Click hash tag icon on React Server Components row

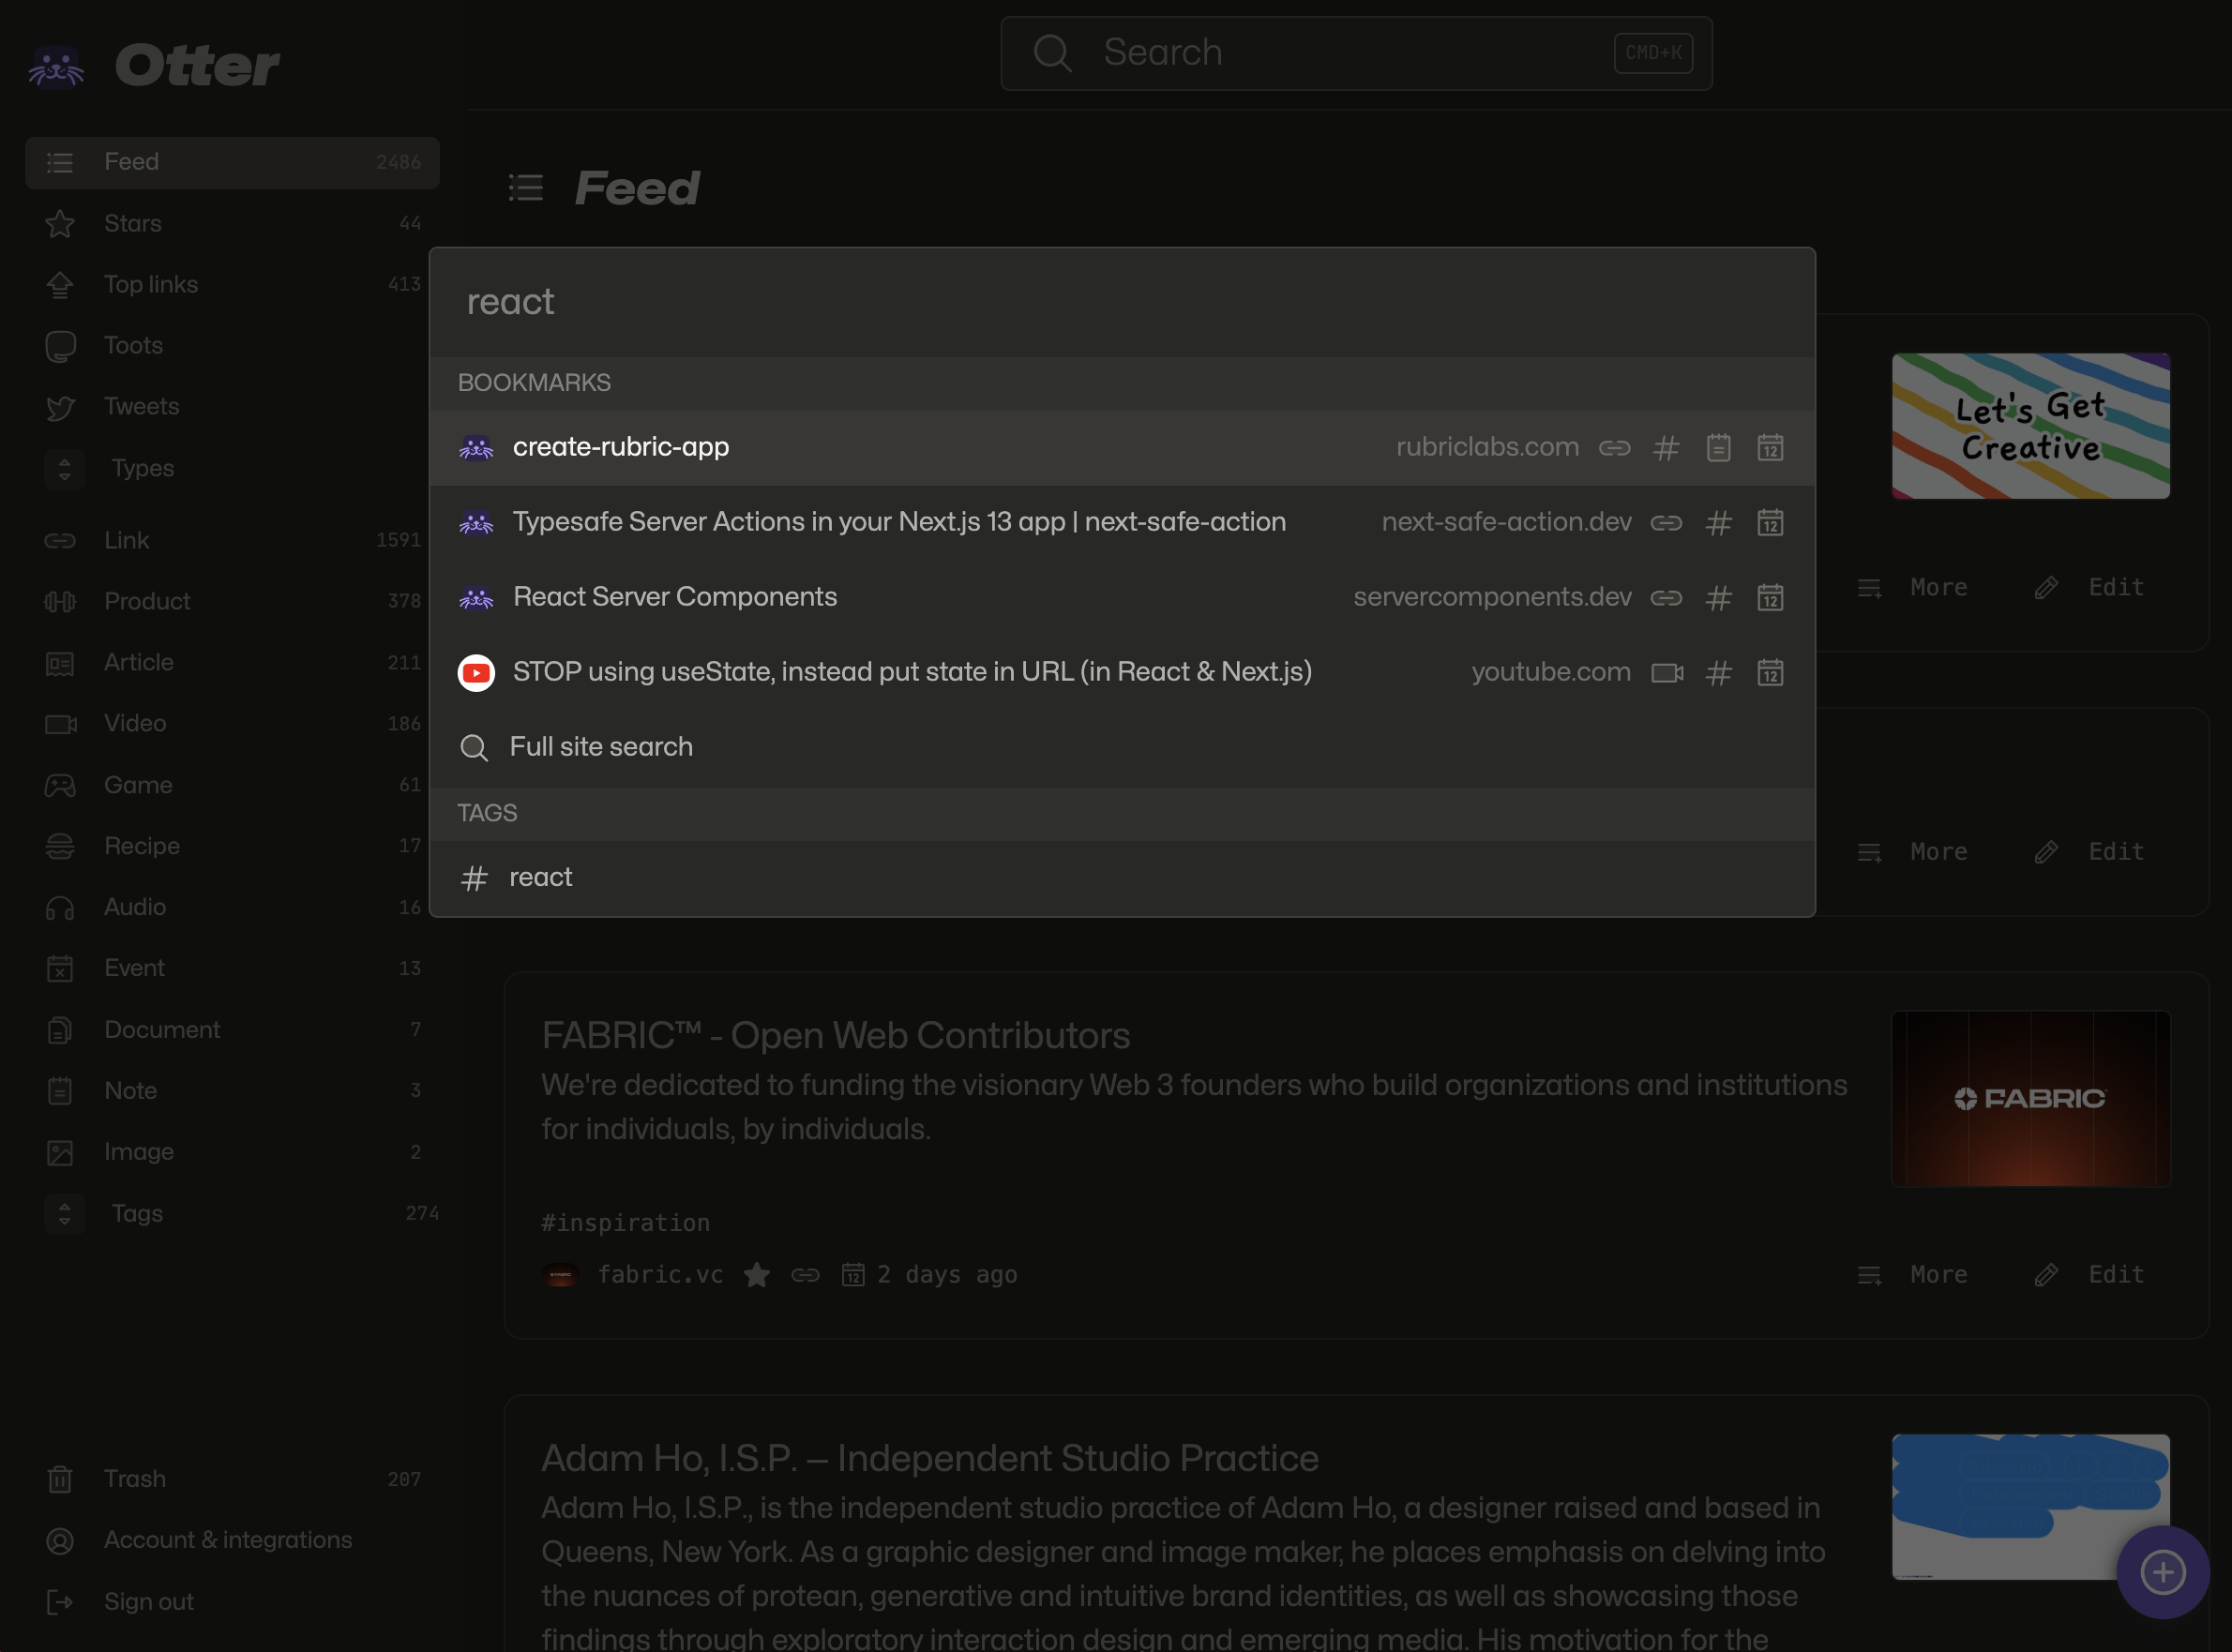[x=1718, y=598]
